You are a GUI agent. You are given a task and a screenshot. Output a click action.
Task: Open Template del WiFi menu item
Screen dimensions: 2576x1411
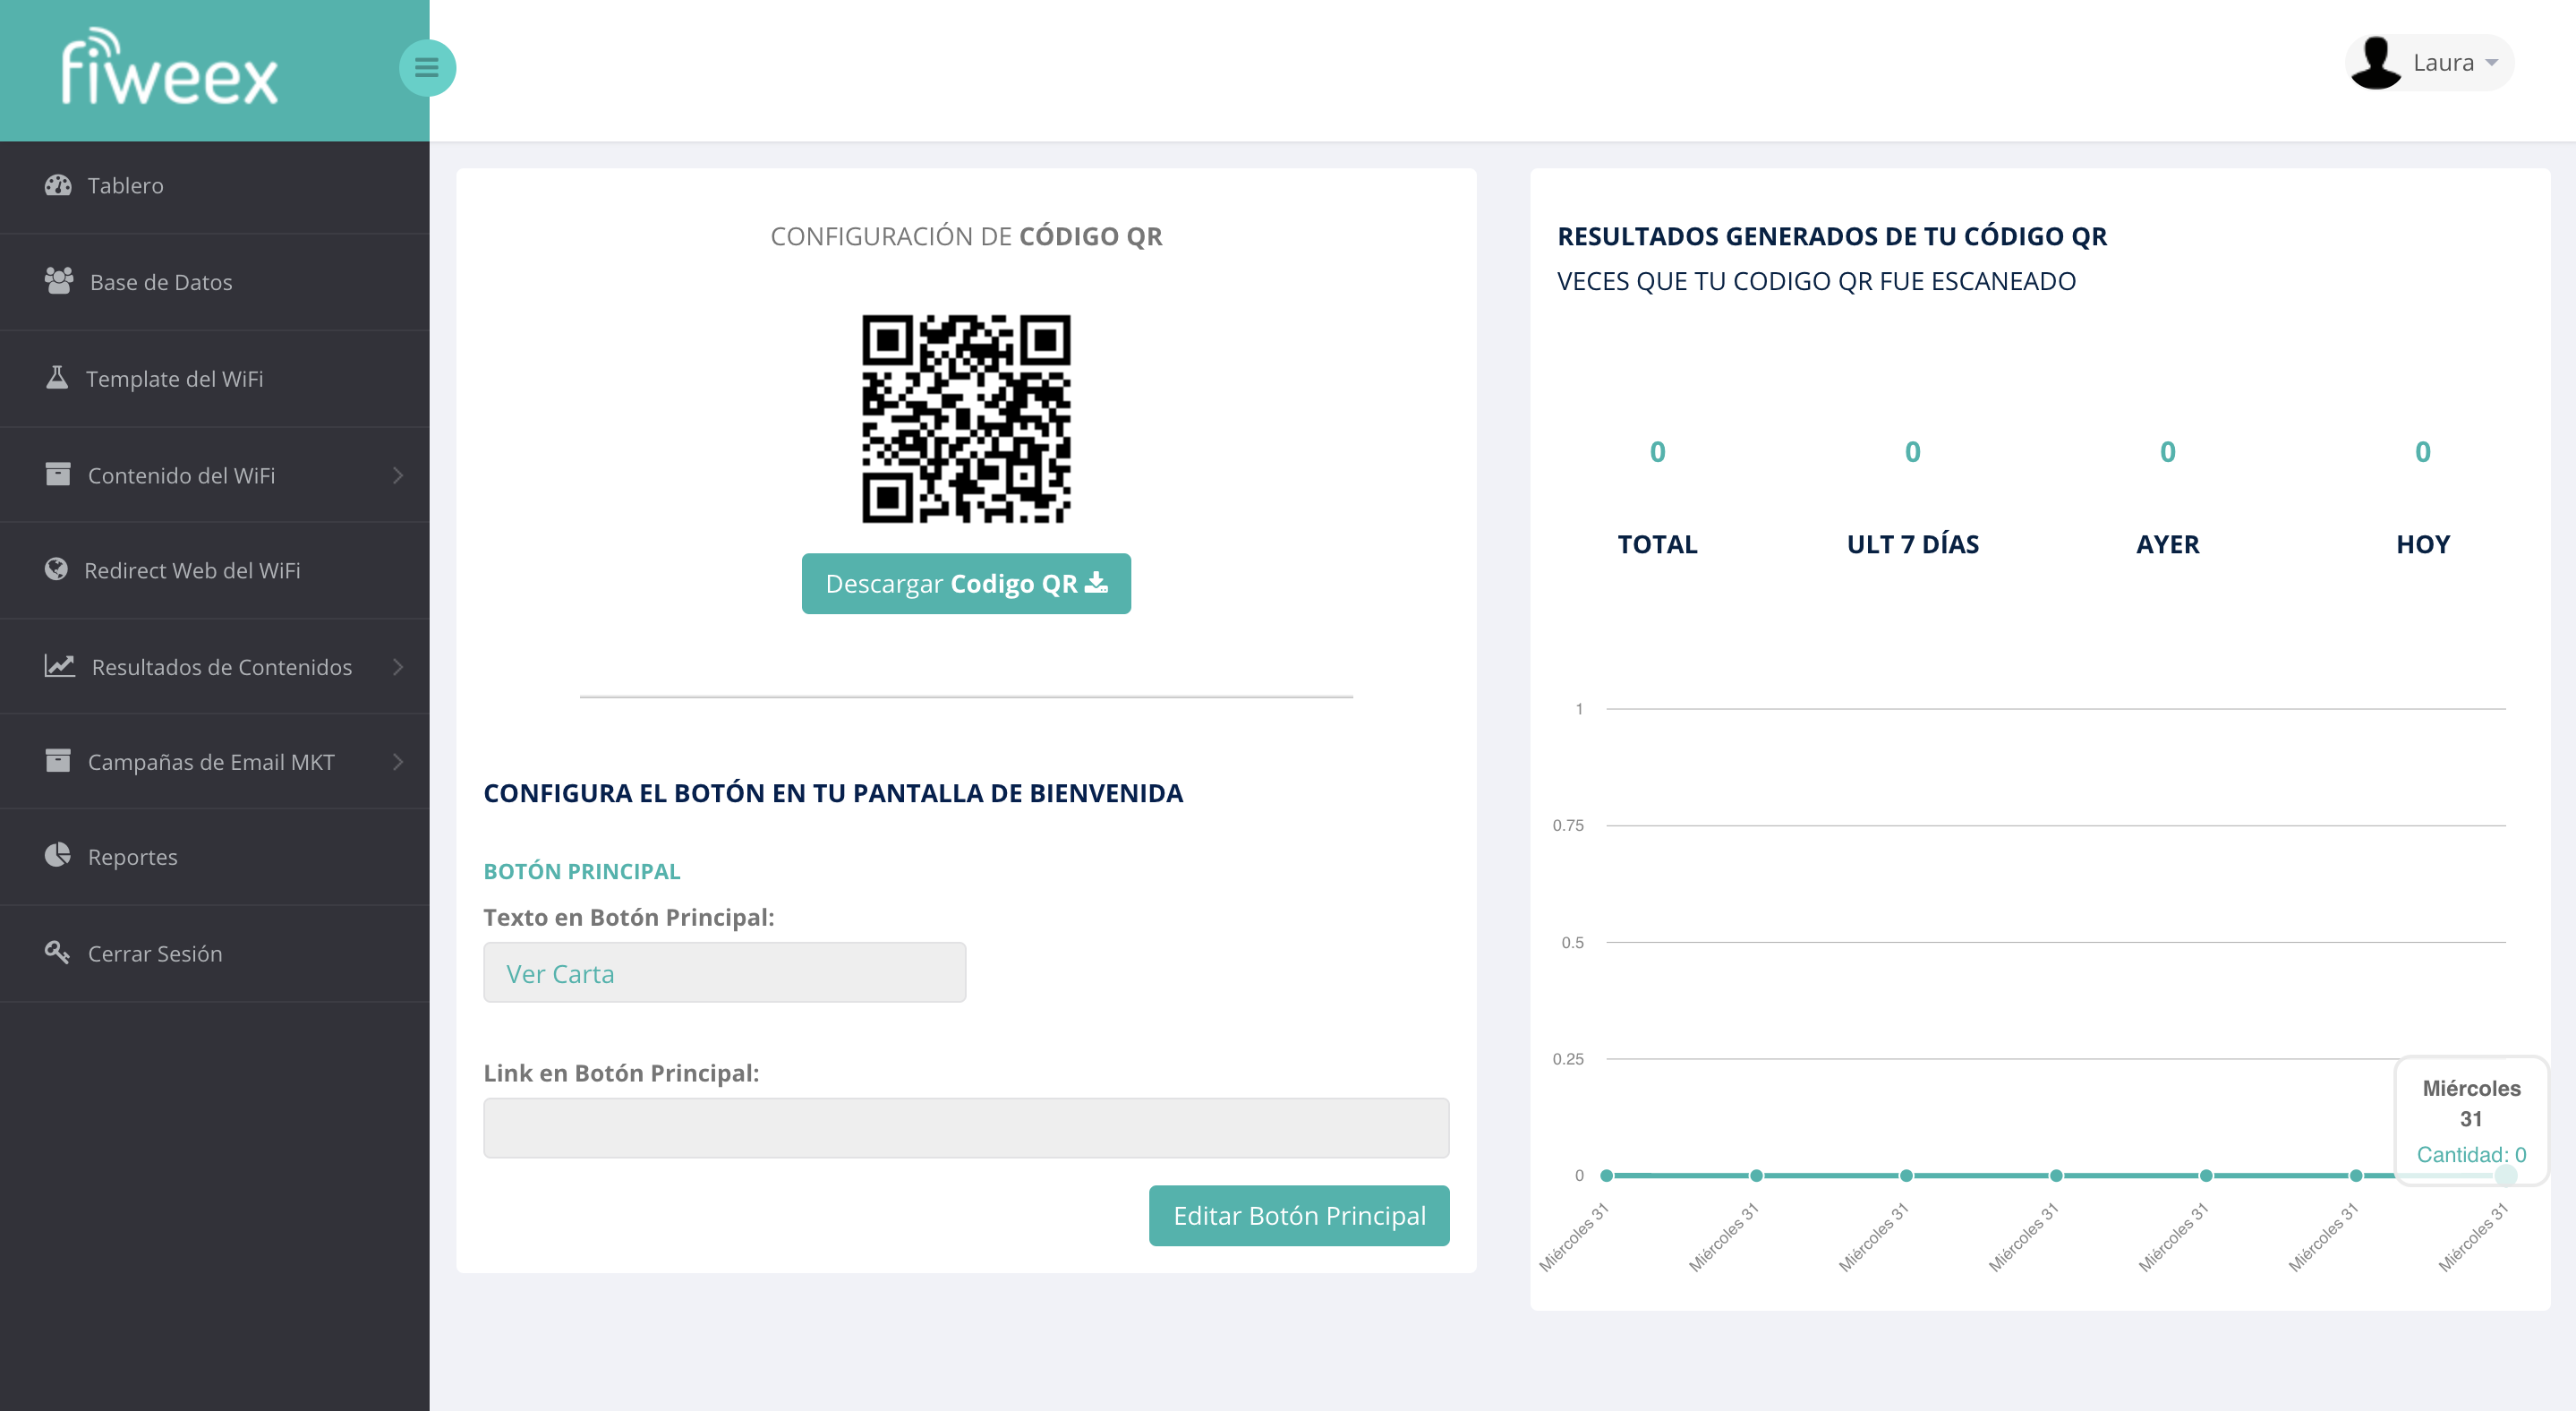tap(174, 379)
